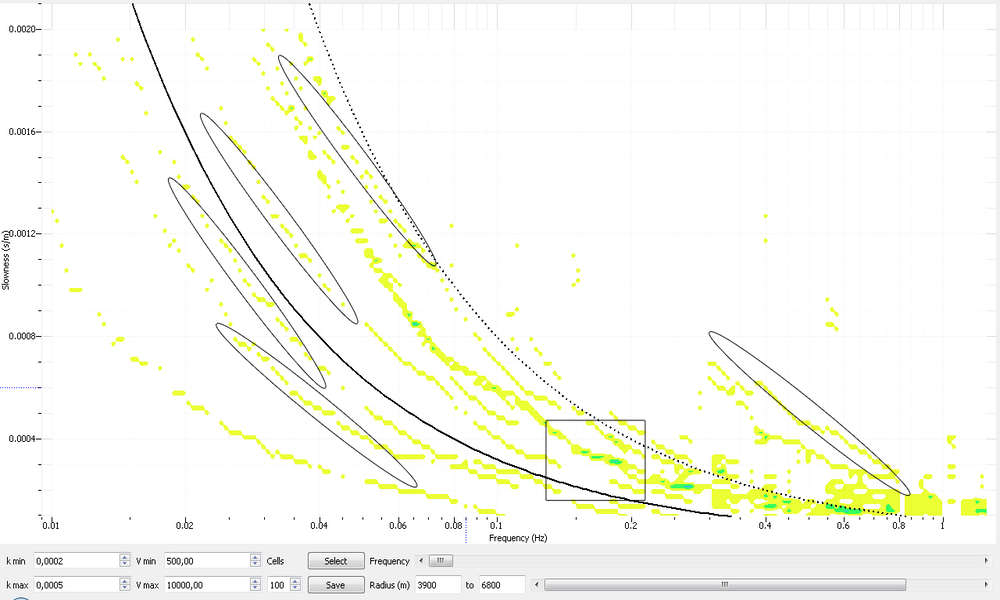The image size is (1000, 600).
Task: Click the Radius start value field (3900)
Action: pyautogui.click(x=431, y=585)
